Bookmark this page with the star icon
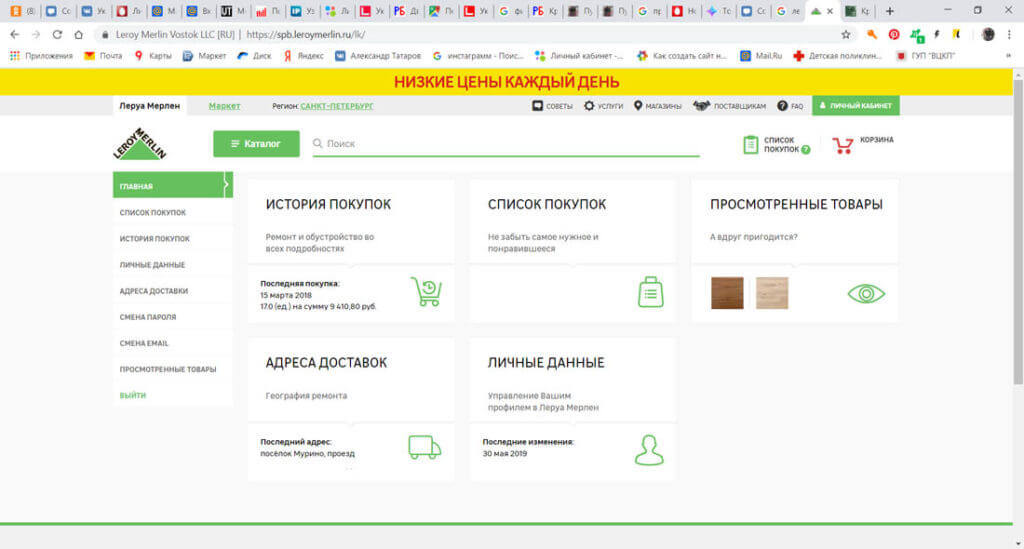 point(846,34)
